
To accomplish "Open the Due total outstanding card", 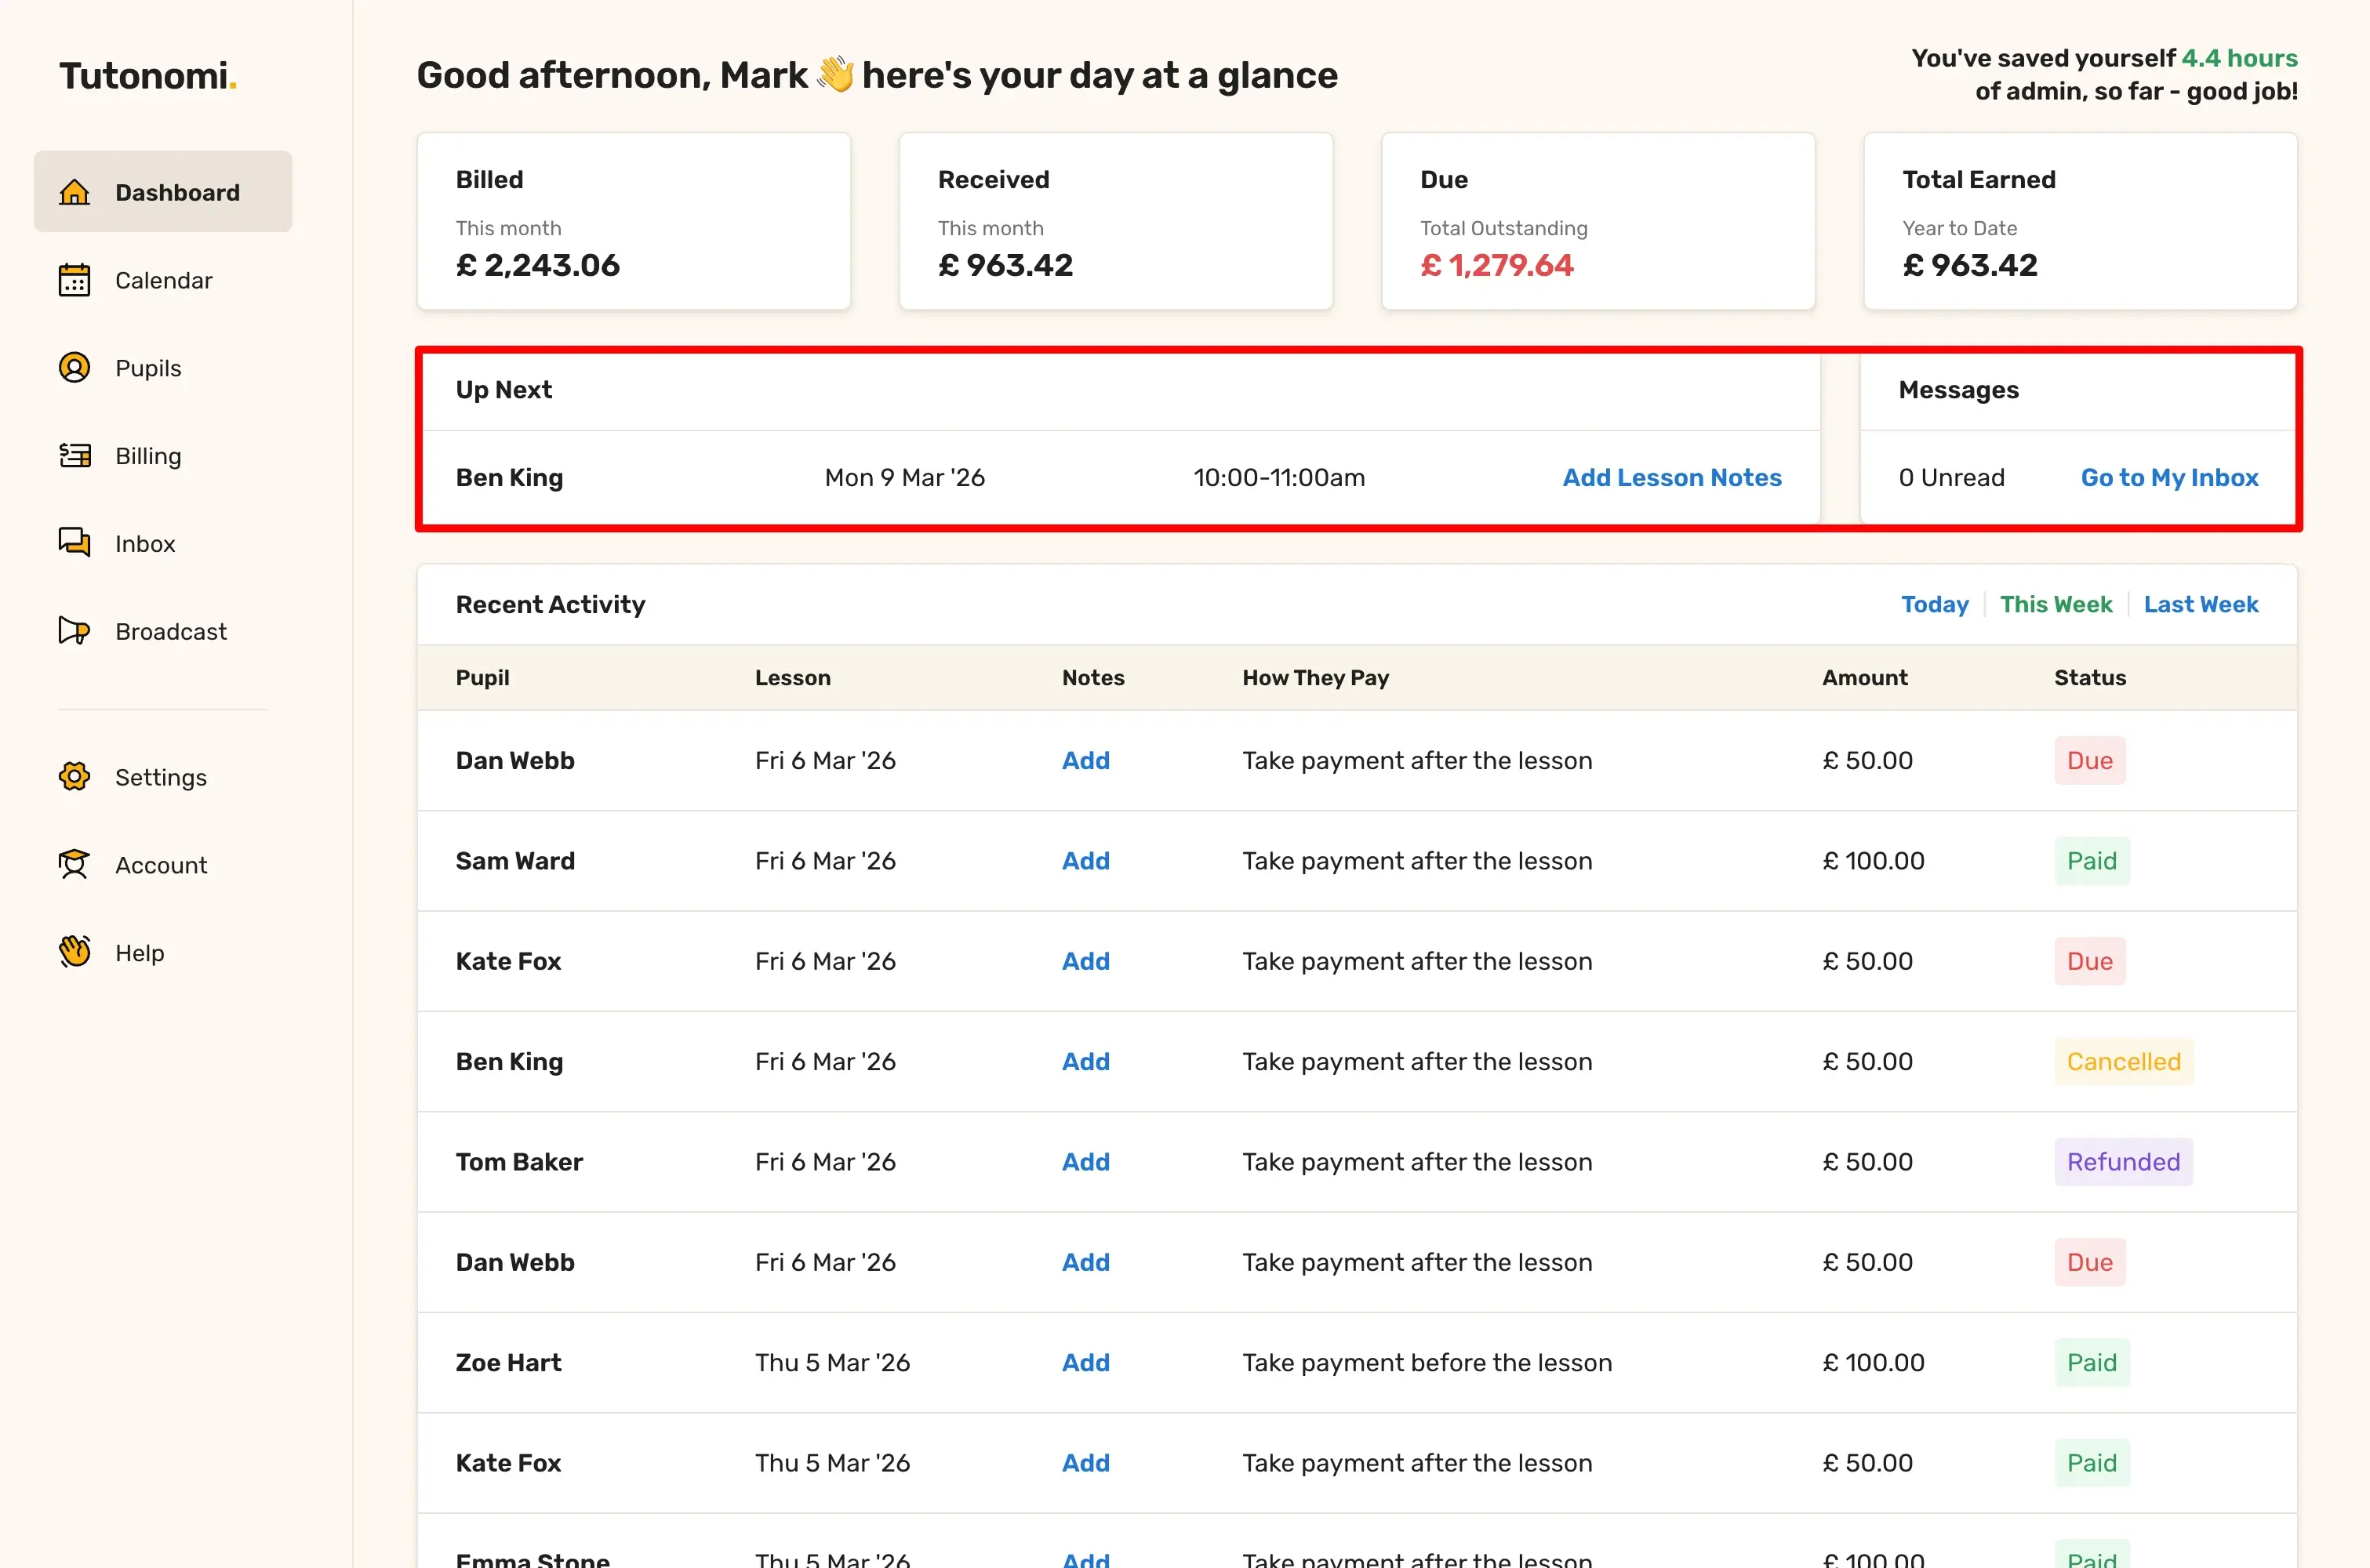I will 1597,222.
